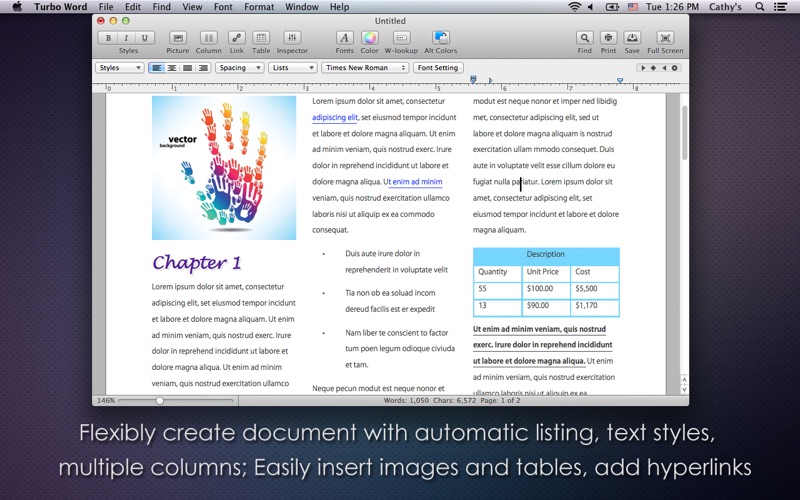Click the battery status icon
This screenshot has width=800, height=500.
[x=612, y=7]
